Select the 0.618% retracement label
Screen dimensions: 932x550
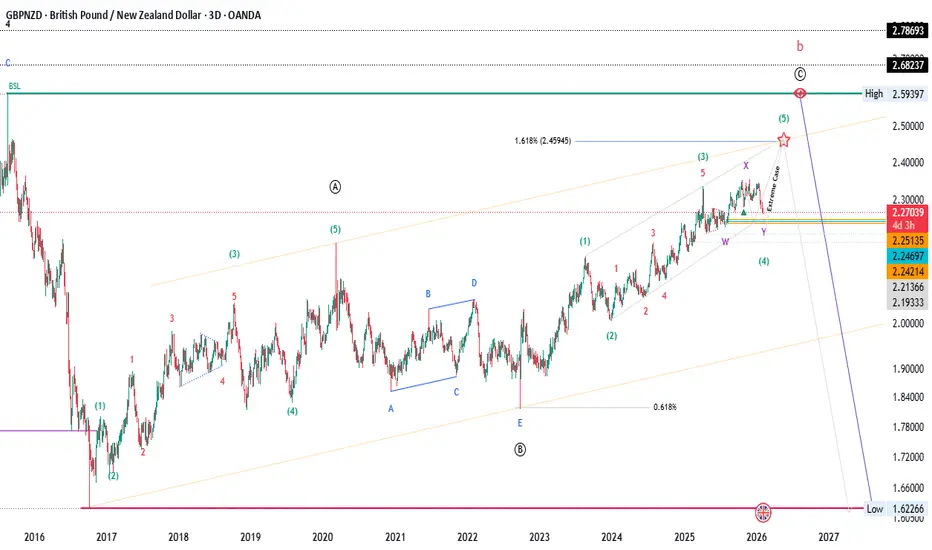[665, 407]
